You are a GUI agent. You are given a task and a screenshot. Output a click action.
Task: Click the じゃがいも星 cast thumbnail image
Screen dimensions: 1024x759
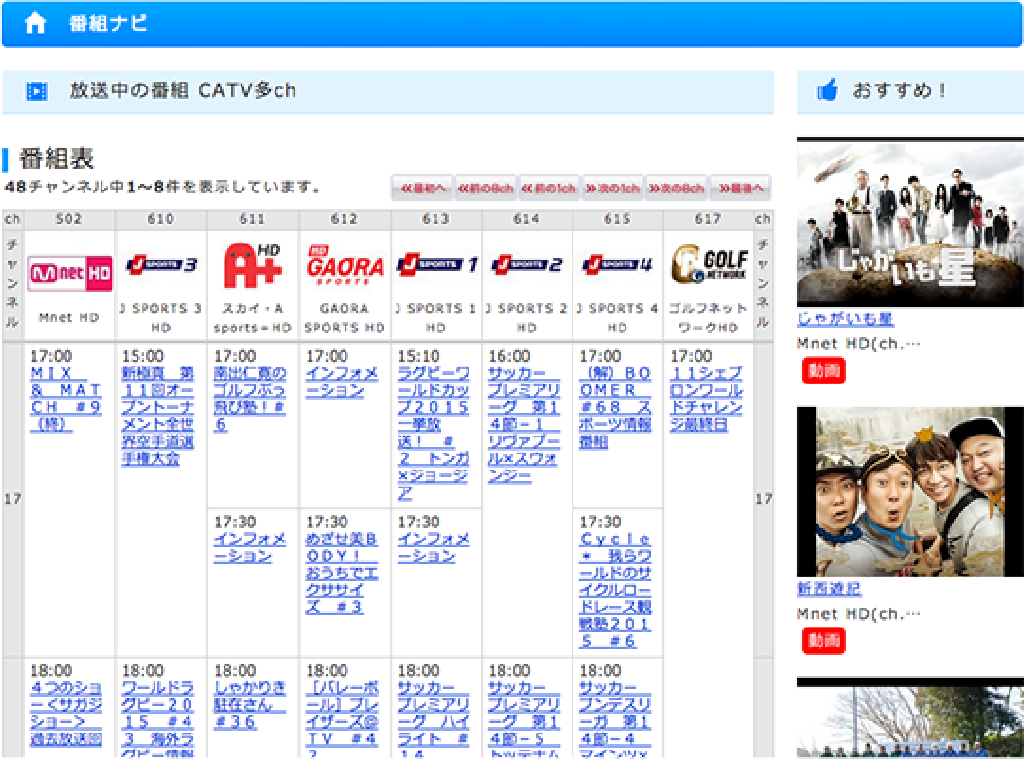tap(910, 221)
